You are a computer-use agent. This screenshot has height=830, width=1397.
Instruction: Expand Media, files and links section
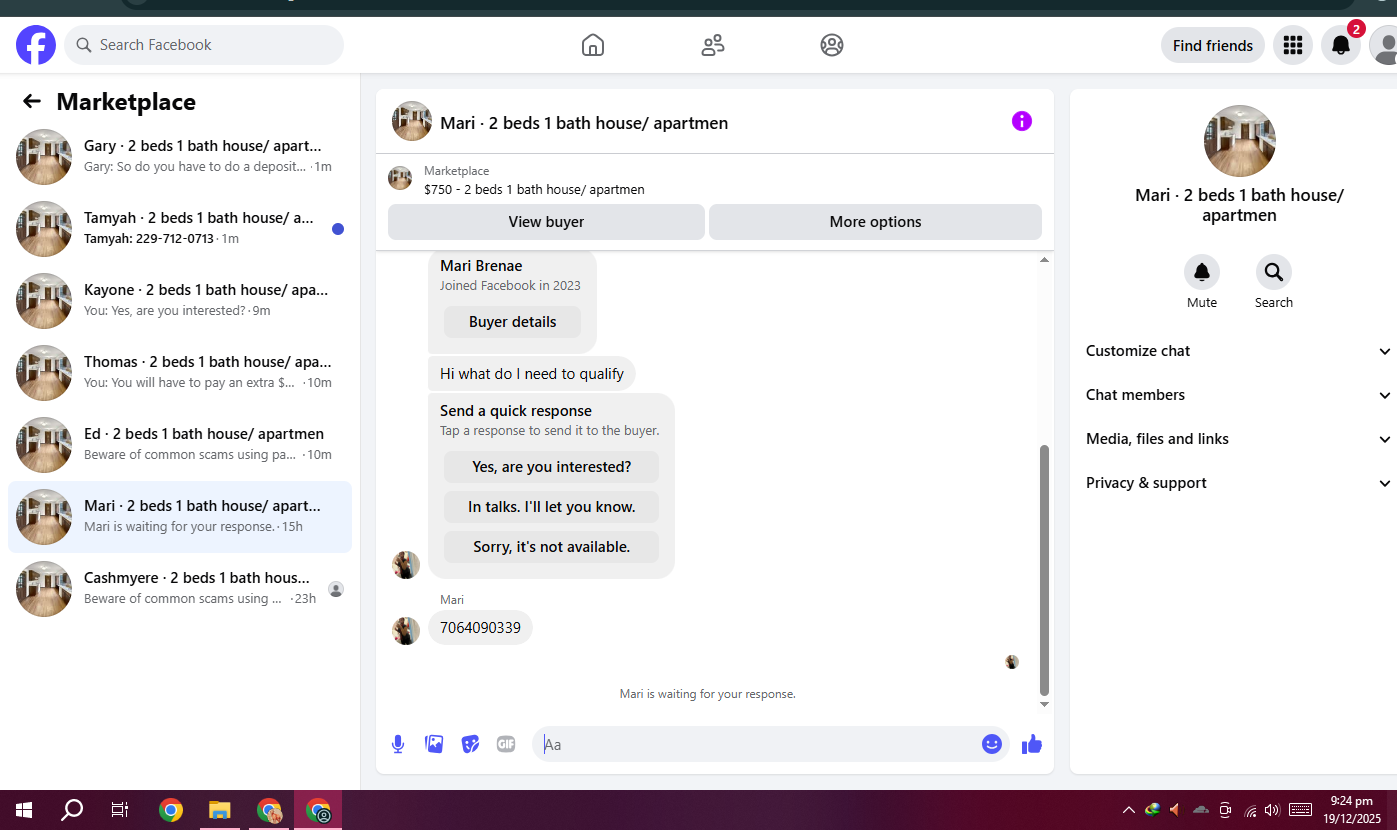click(1238, 439)
